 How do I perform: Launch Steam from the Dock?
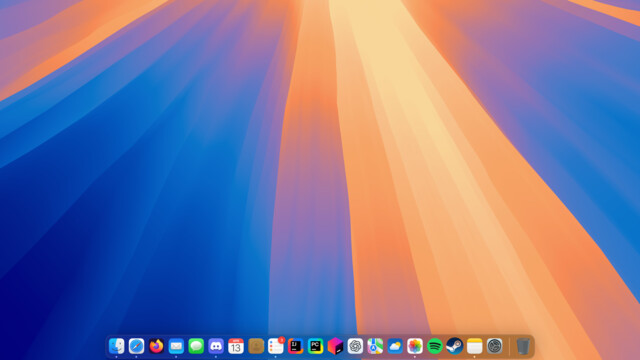tap(455, 346)
